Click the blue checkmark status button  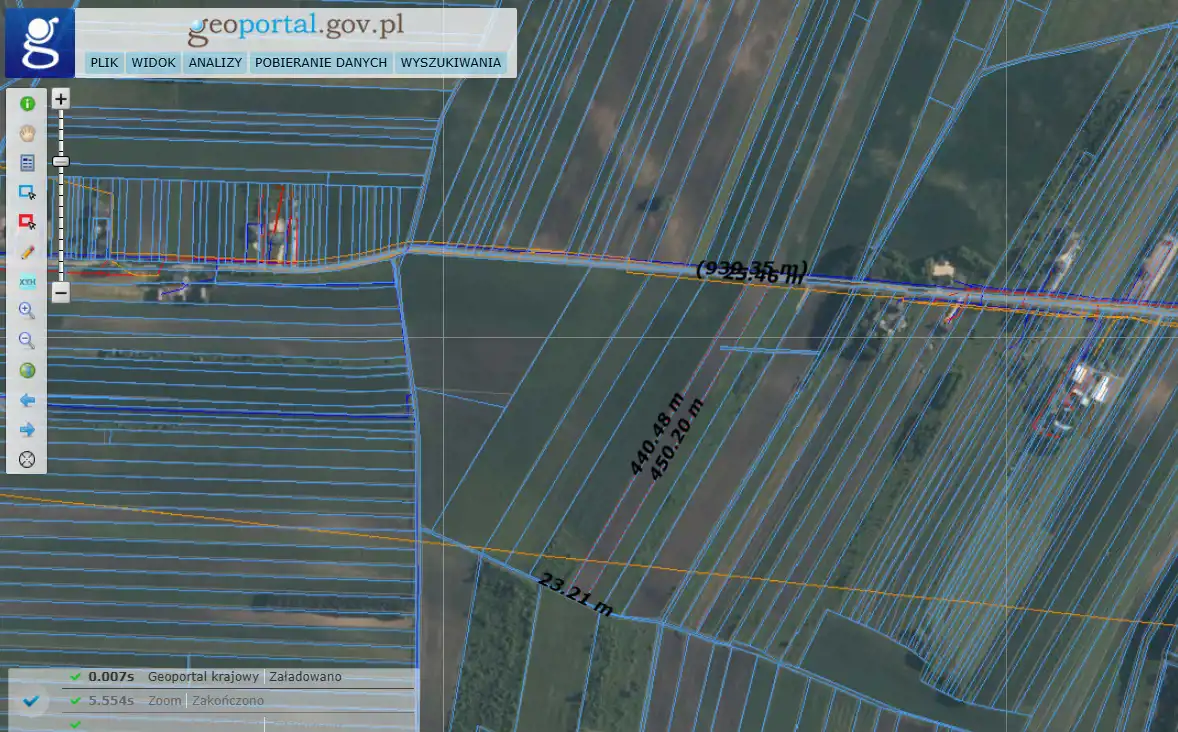pos(32,701)
